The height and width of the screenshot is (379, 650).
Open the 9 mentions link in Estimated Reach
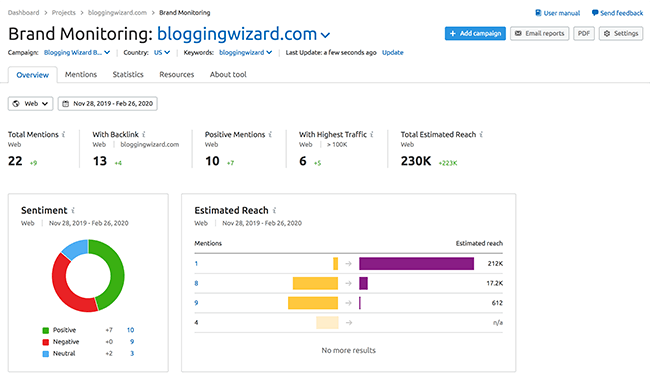pyautogui.click(x=196, y=303)
